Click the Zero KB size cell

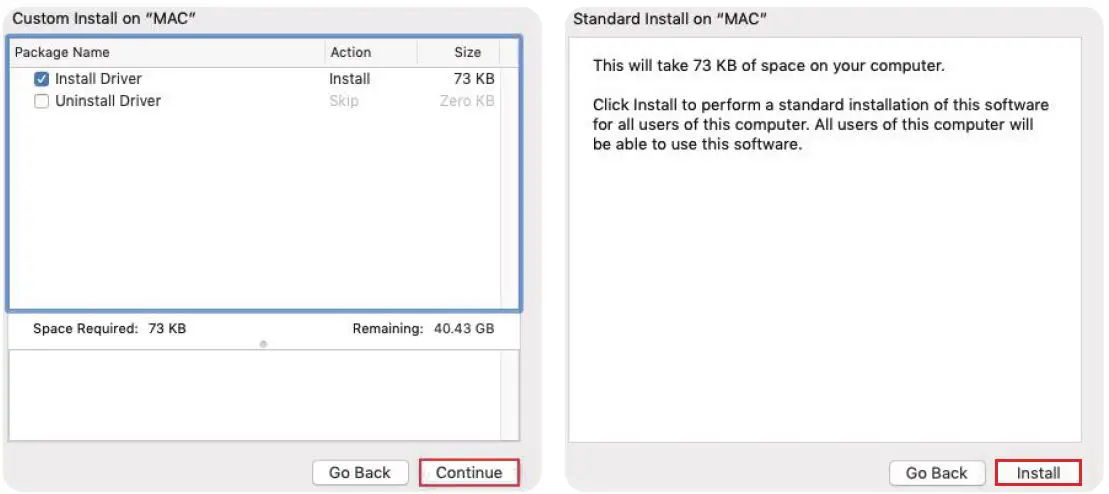click(467, 101)
